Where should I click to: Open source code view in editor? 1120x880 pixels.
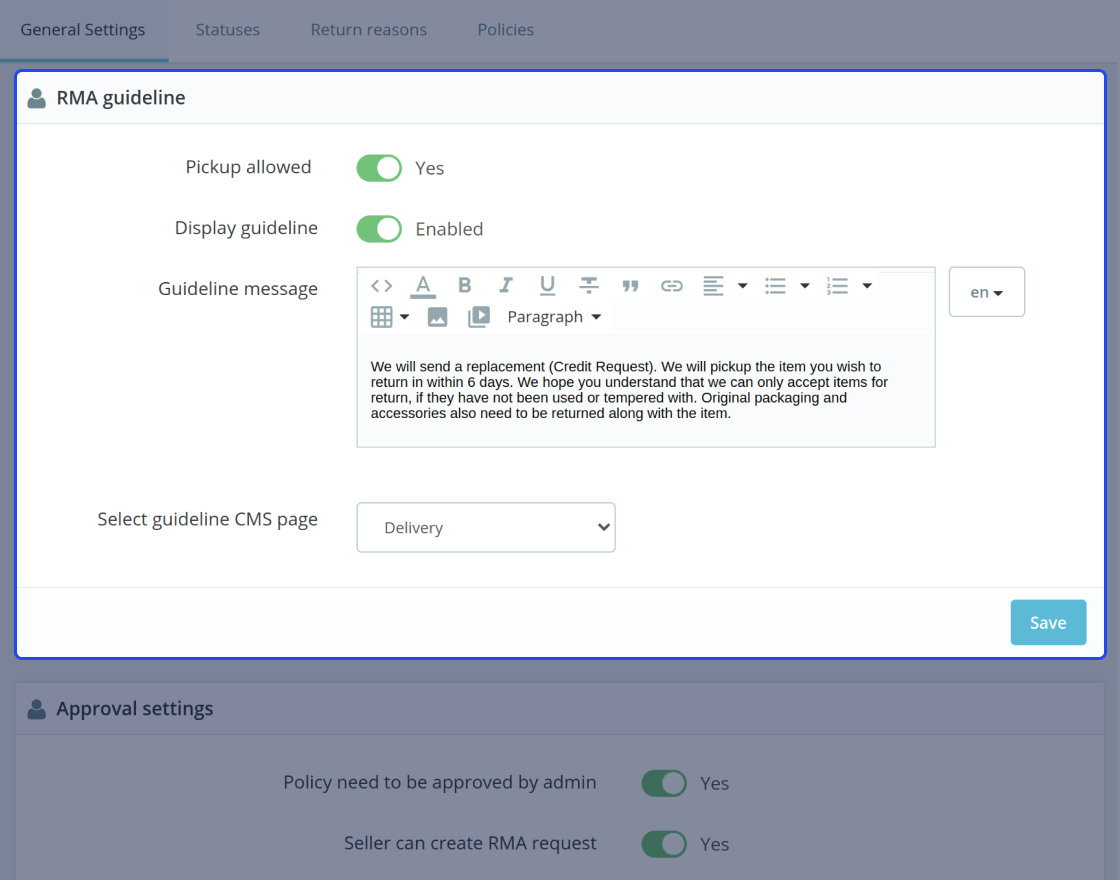click(381, 286)
